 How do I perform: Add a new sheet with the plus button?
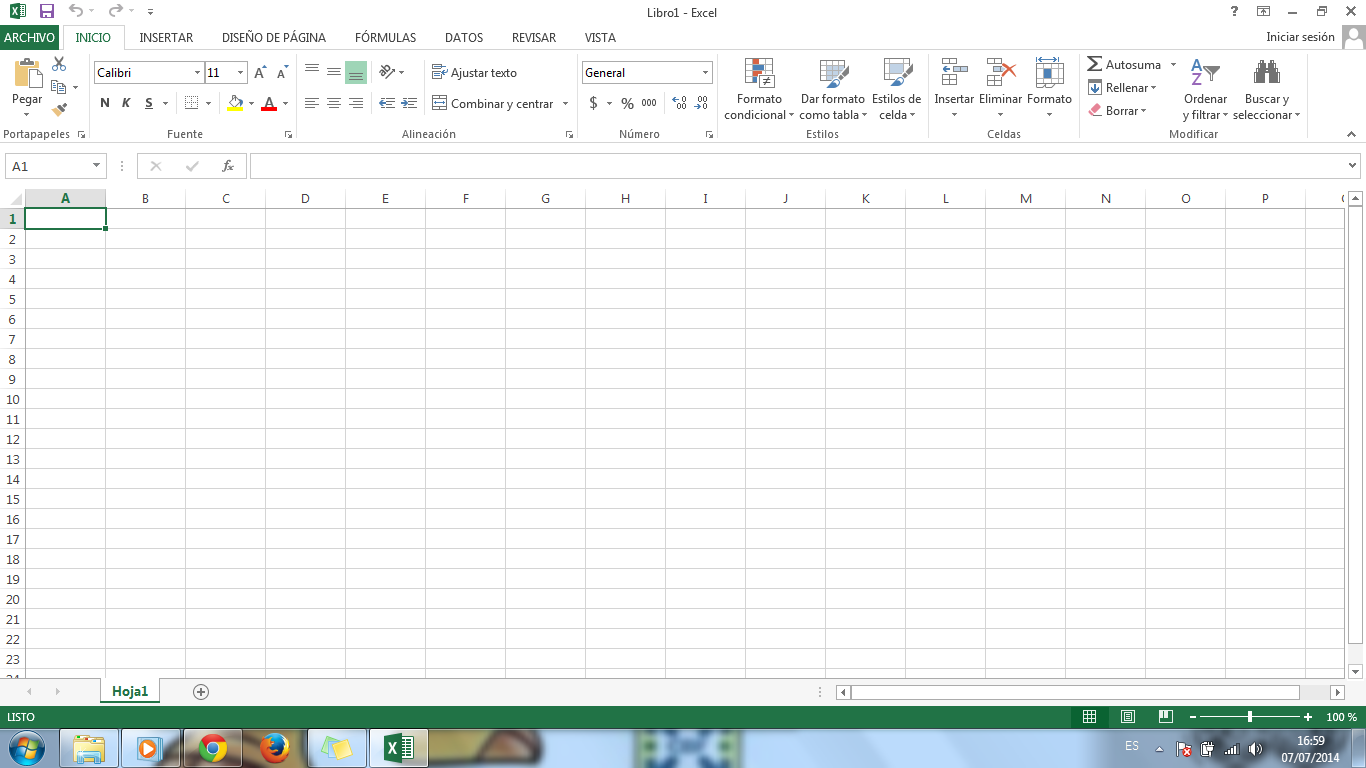(200, 691)
